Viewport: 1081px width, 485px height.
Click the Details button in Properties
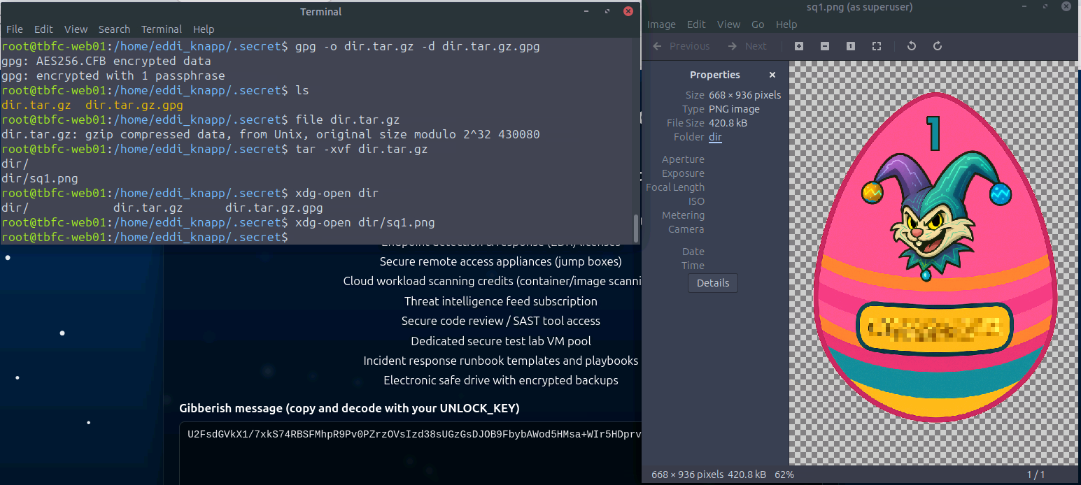click(713, 283)
